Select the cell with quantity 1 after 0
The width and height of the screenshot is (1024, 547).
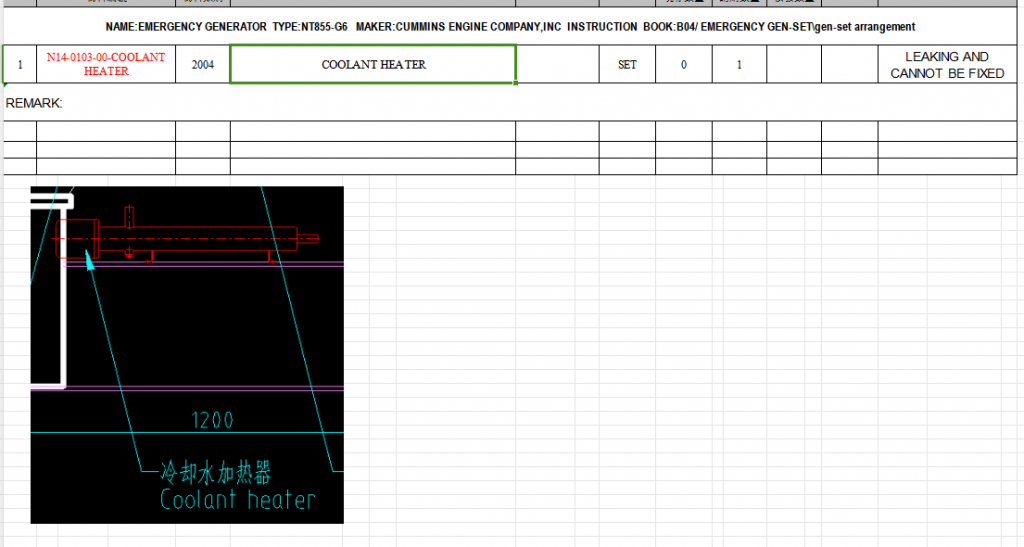(x=739, y=65)
